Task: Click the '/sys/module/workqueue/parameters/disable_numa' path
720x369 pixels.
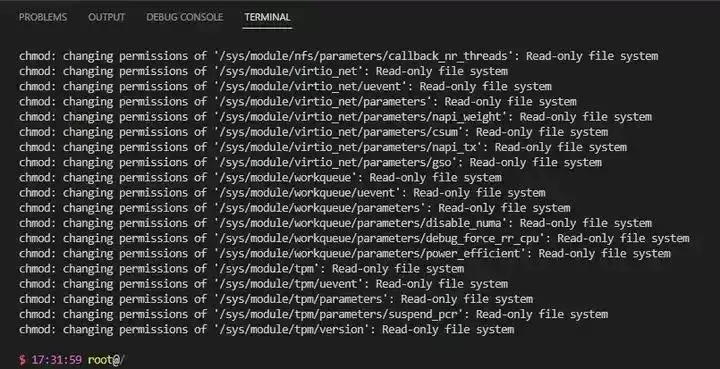Action: click(363, 223)
